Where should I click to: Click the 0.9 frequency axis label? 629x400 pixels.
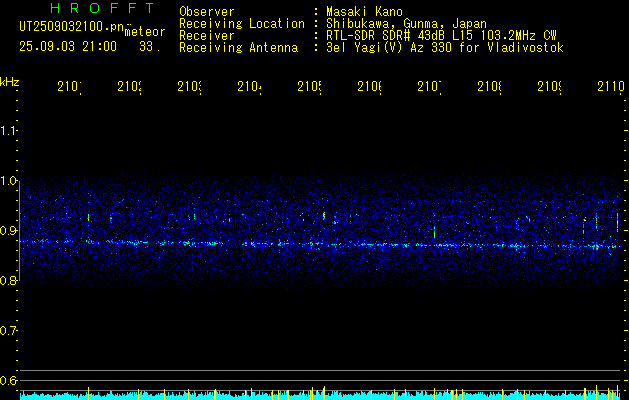coord(9,231)
